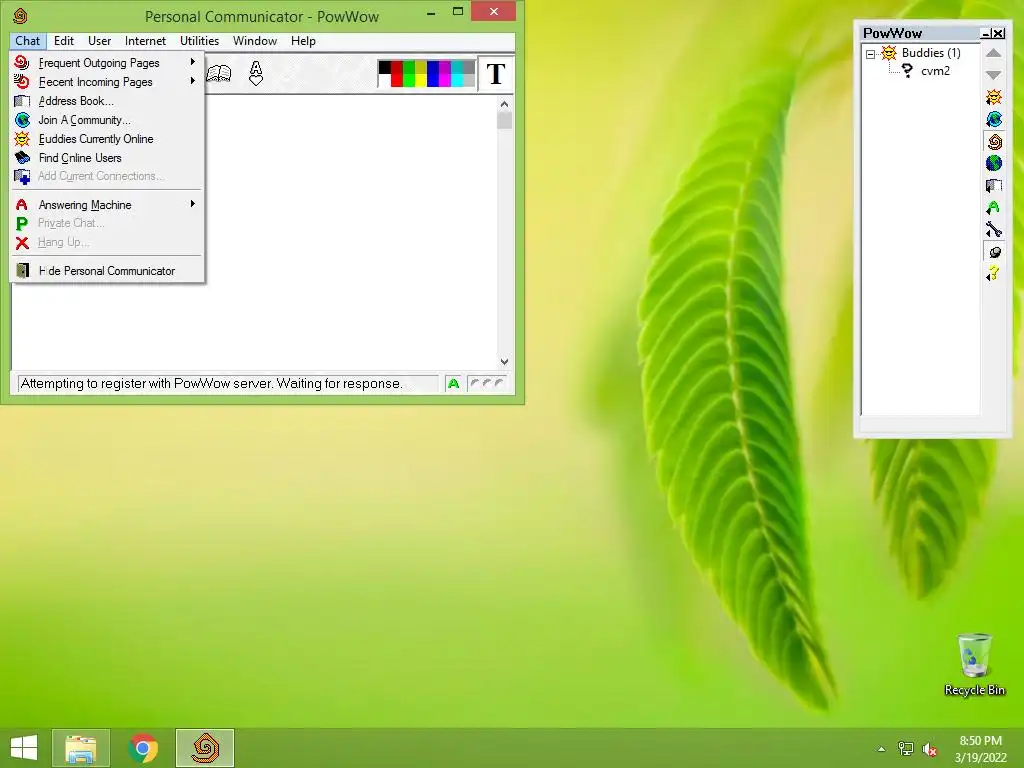
Task: Pick the yellow color swatch
Action: 421,80
